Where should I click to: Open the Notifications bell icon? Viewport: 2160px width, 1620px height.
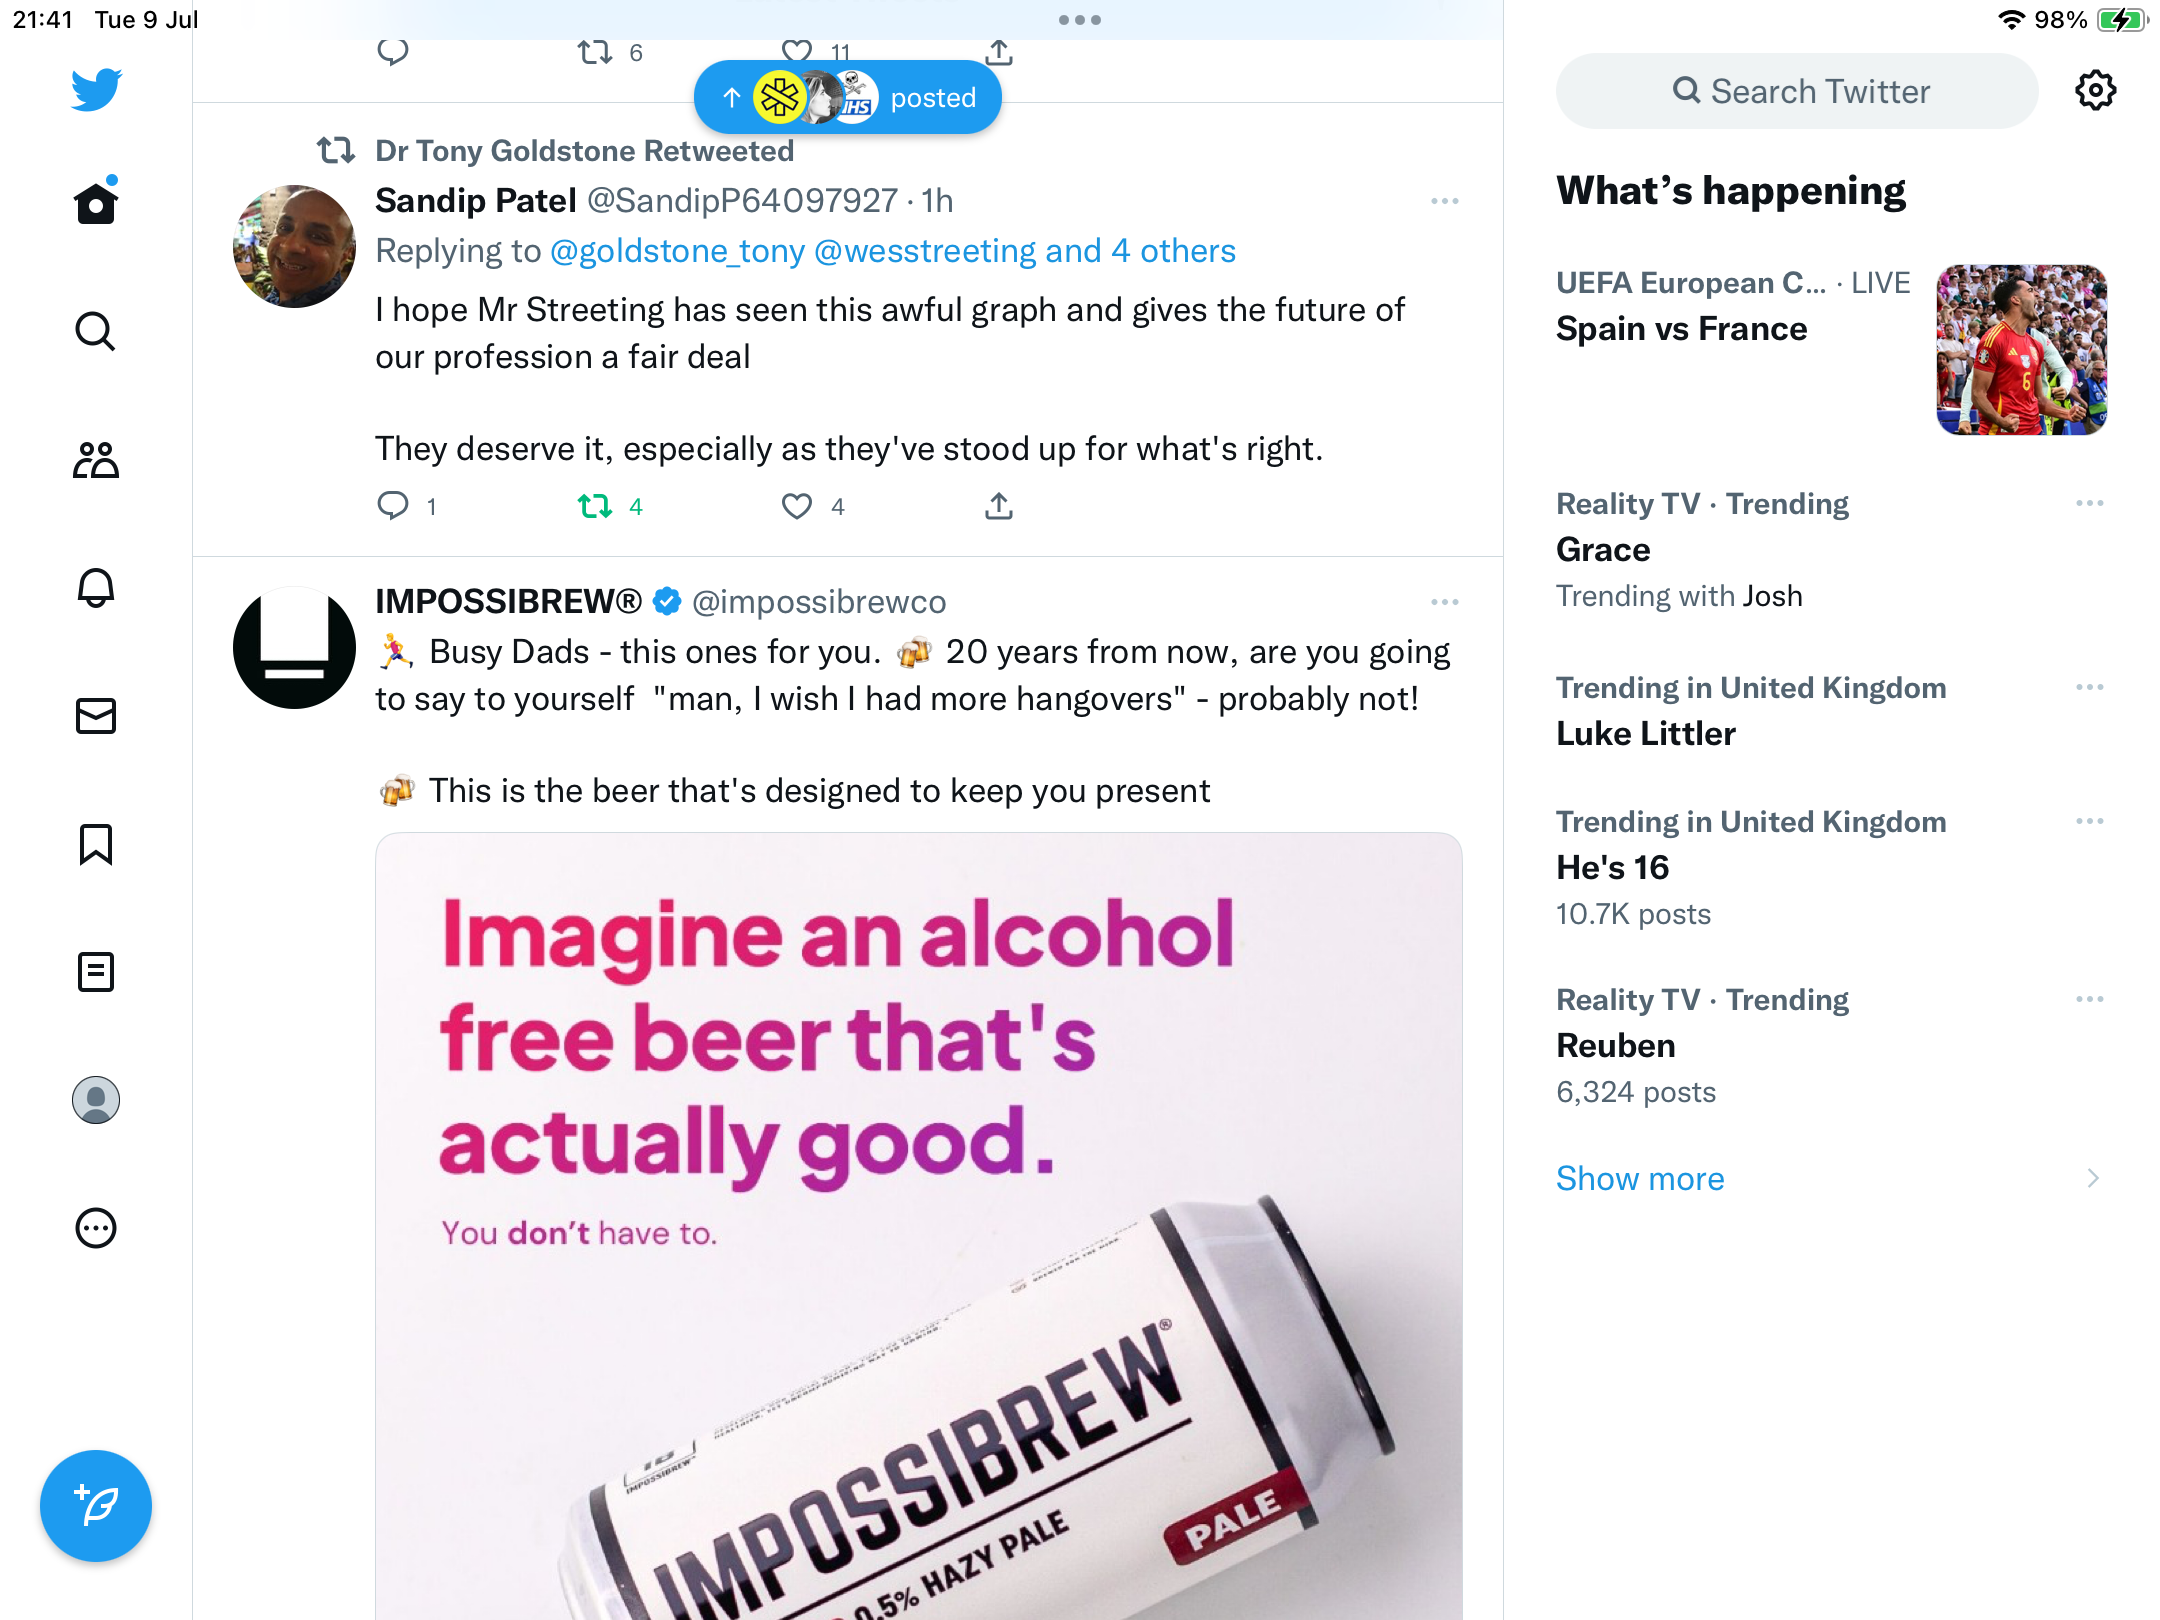96,588
